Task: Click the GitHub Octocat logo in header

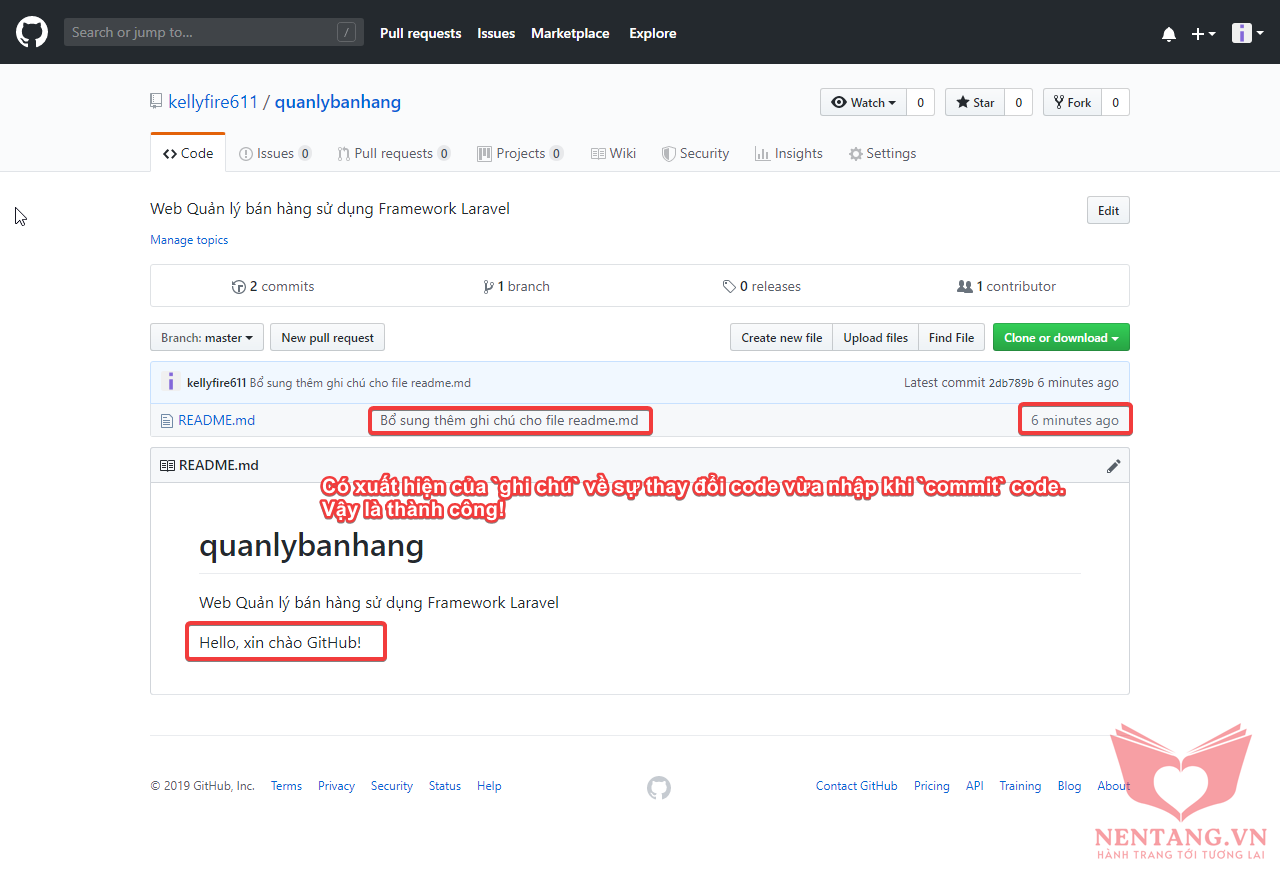Action: (x=32, y=32)
